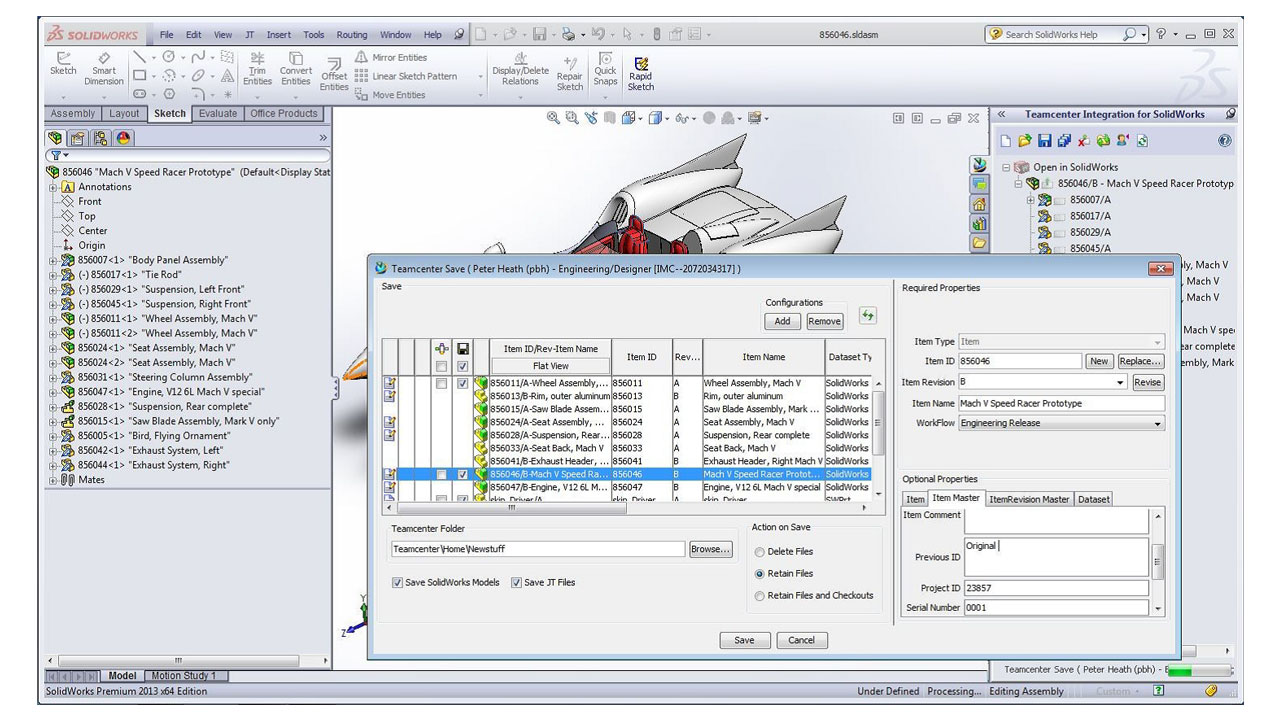The width and height of the screenshot is (1280, 720).
Task: Open the Quick Snaps tool
Action: click(605, 68)
